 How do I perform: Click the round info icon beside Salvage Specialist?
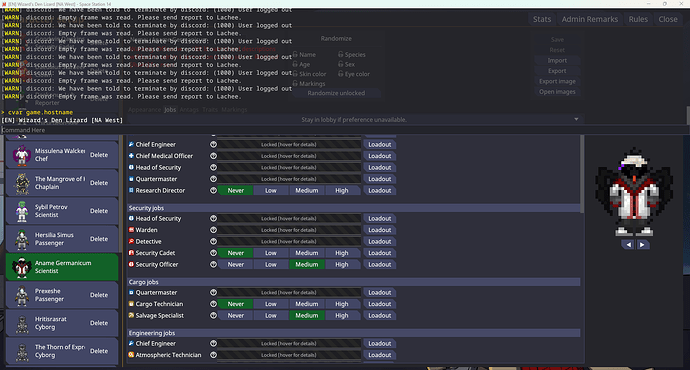coord(213,315)
